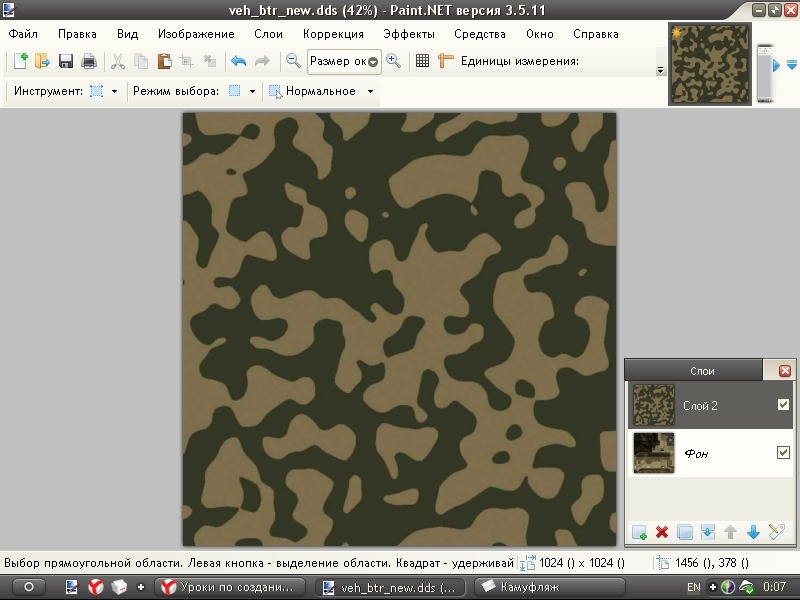
Task: Move layer down with blue arrow
Action: tap(754, 532)
